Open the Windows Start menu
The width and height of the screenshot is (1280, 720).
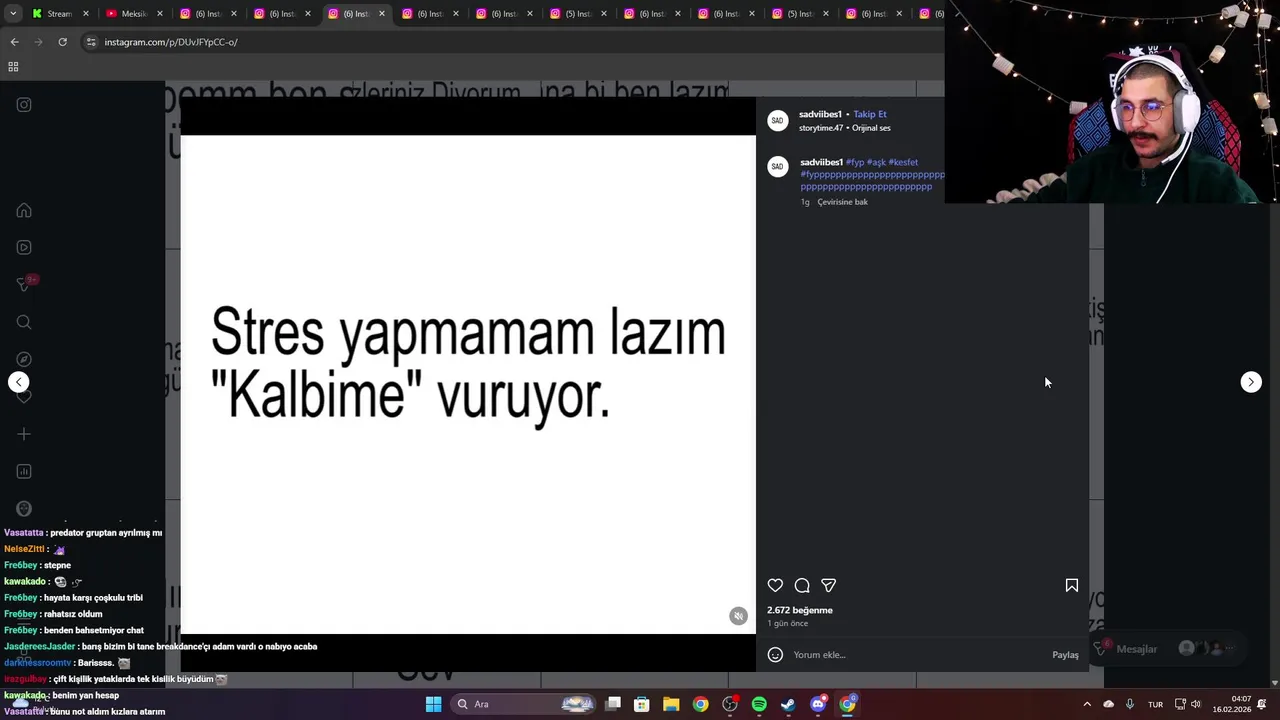pos(433,704)
